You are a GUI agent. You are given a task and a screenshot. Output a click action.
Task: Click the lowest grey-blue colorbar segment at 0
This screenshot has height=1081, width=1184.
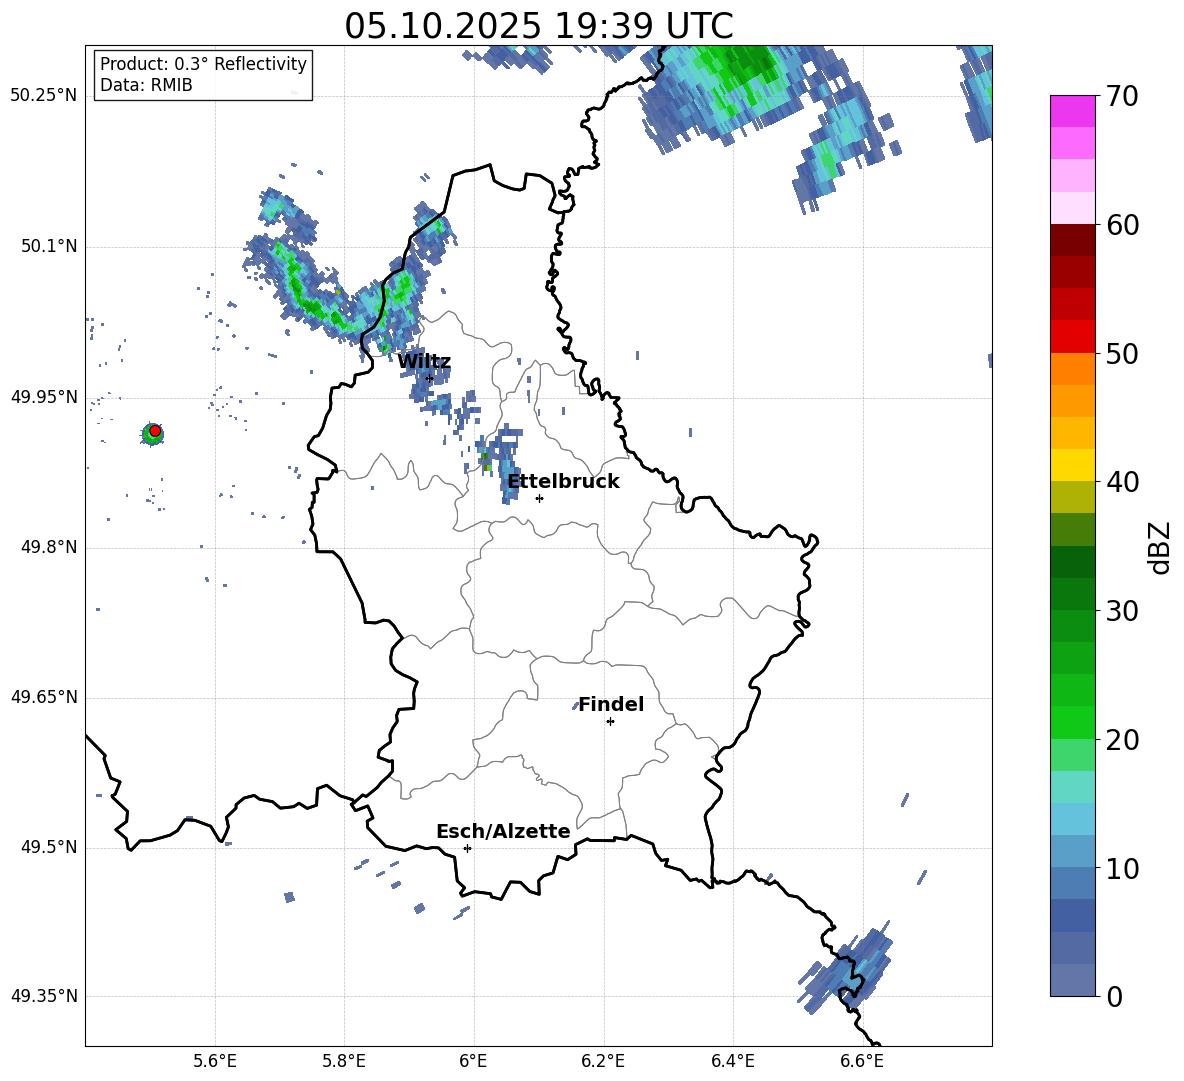point(1072,980)
